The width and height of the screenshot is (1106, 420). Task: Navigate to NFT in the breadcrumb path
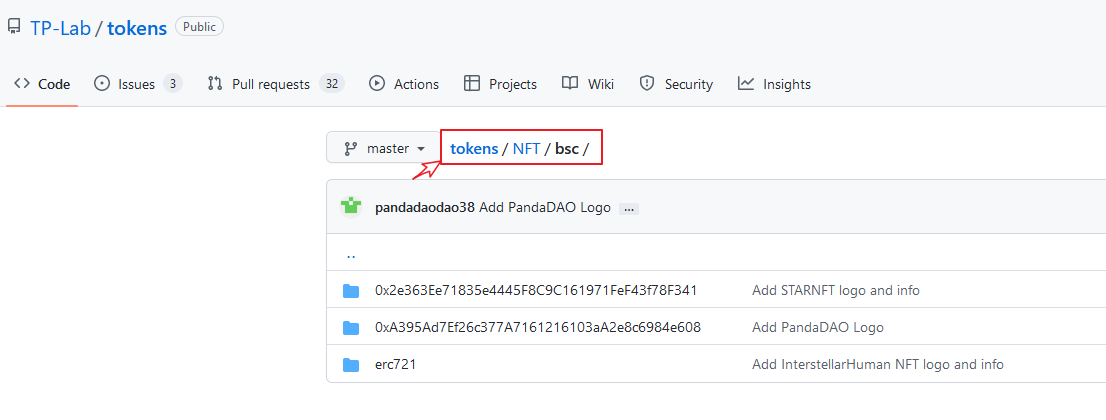pyautogui.click(x=526, y=149)
